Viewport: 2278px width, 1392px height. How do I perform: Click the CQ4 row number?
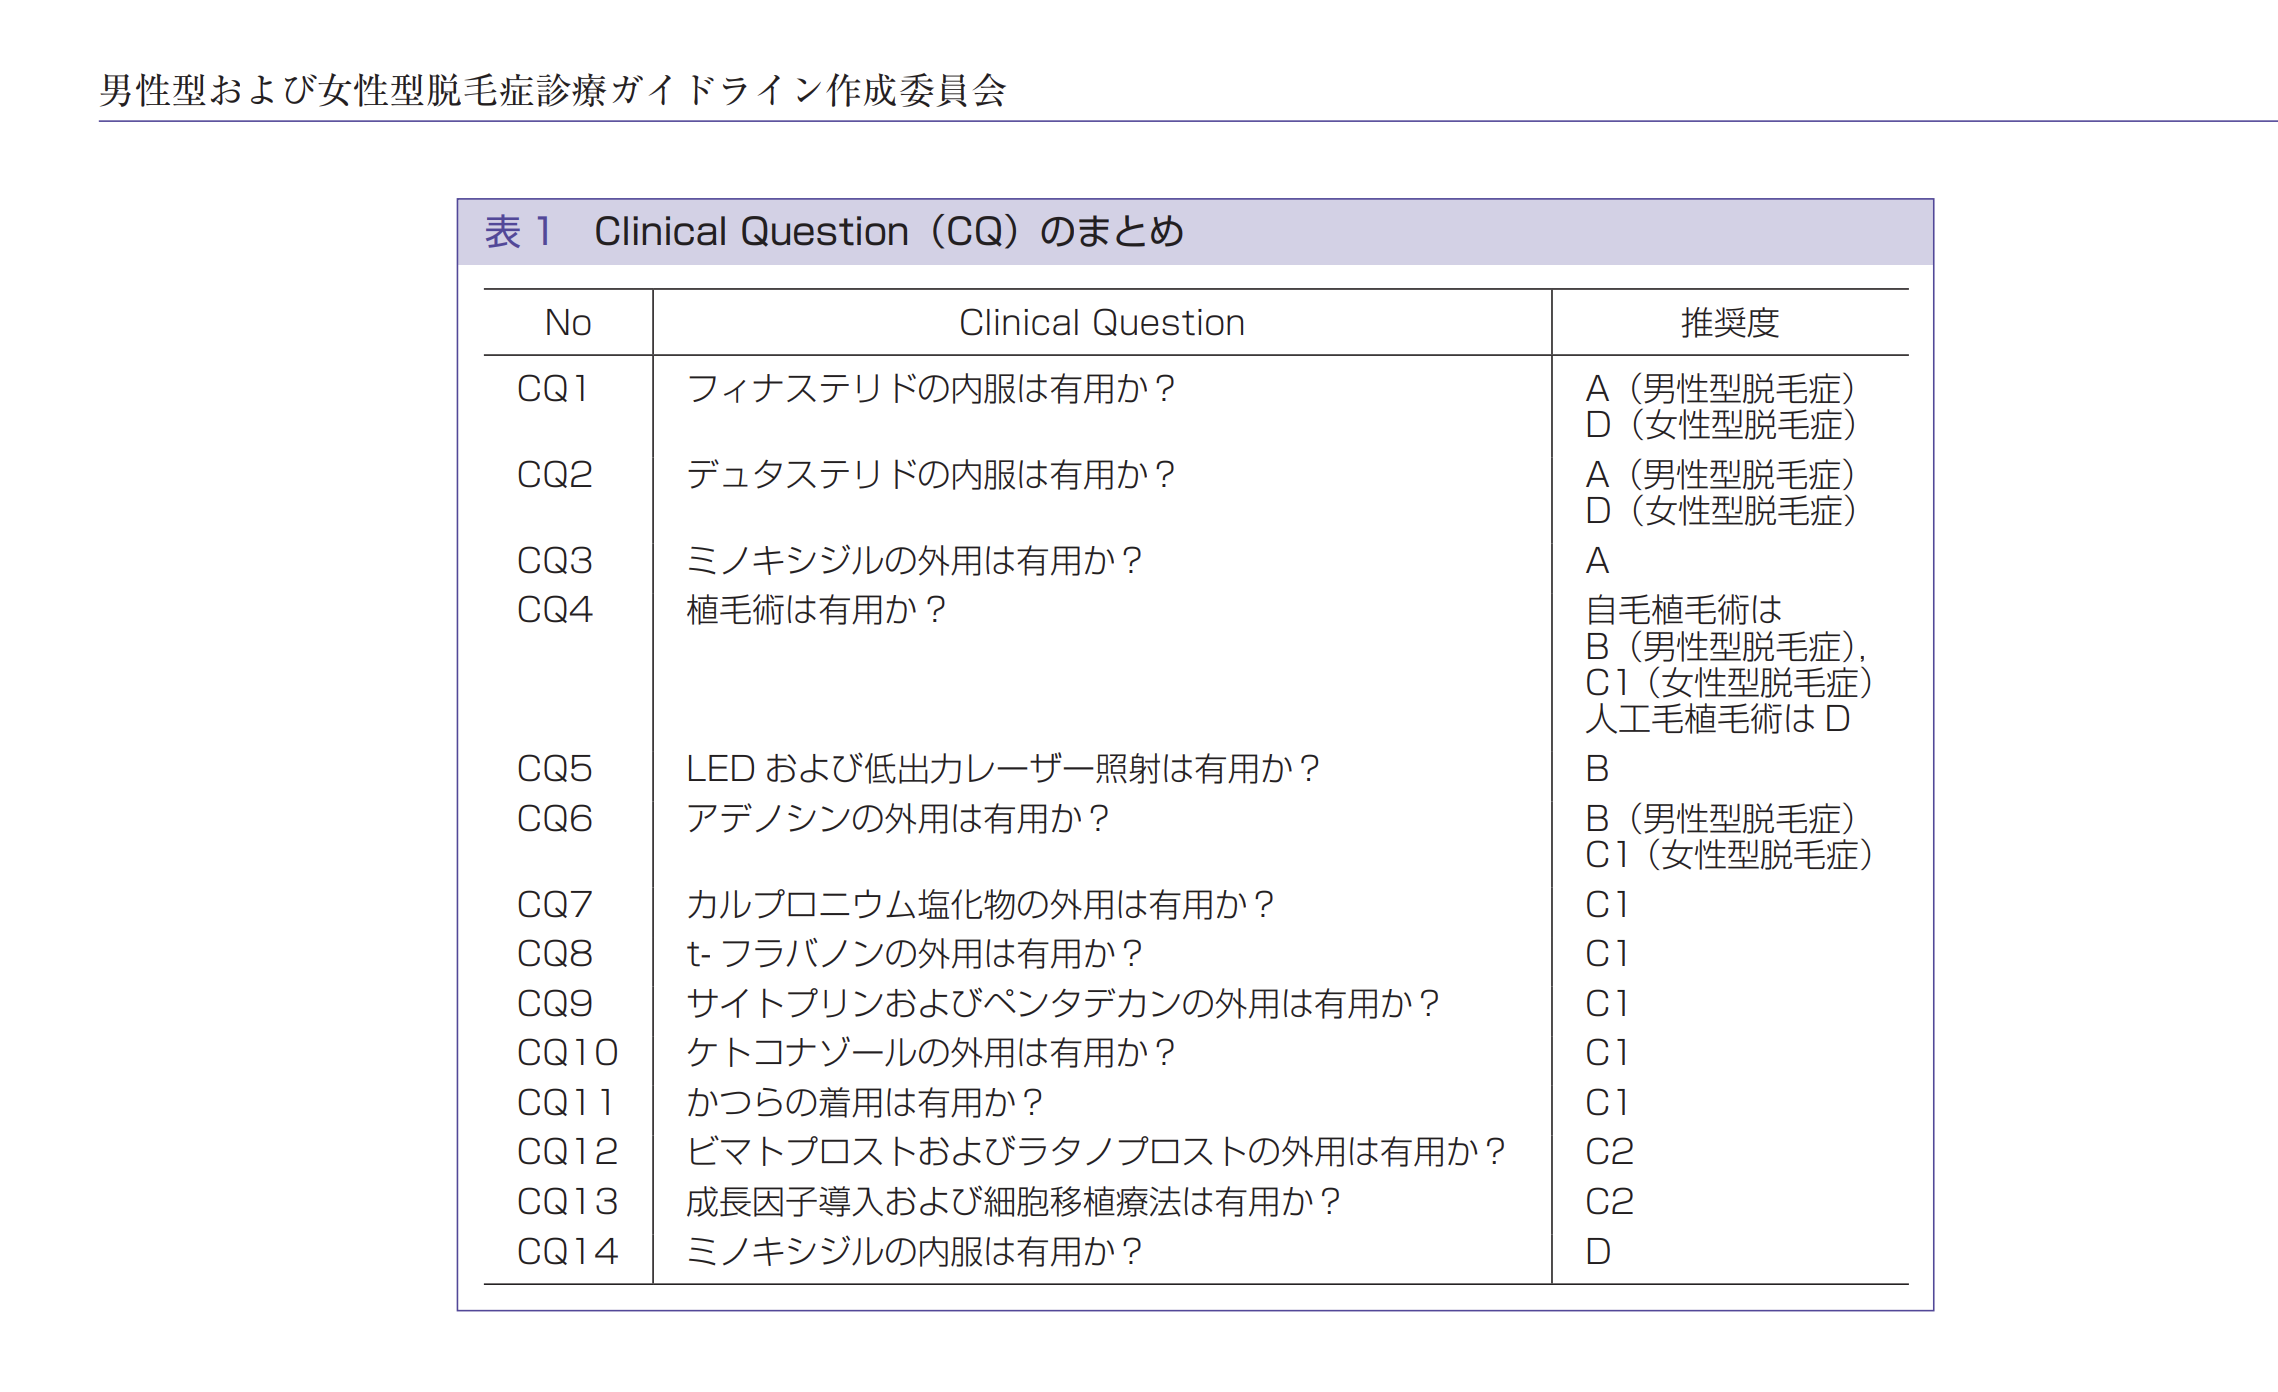coord(554,610)
